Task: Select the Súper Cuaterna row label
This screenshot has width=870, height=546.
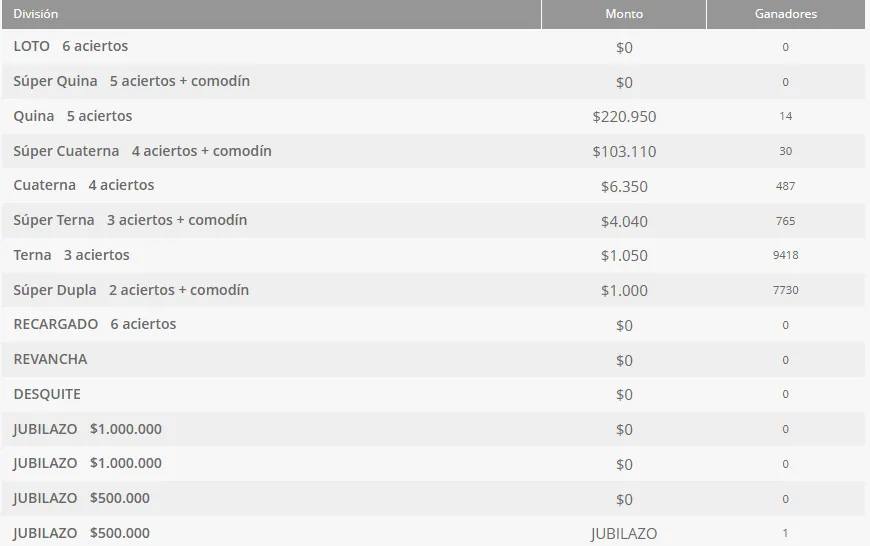Action: [x=142, y=151]
